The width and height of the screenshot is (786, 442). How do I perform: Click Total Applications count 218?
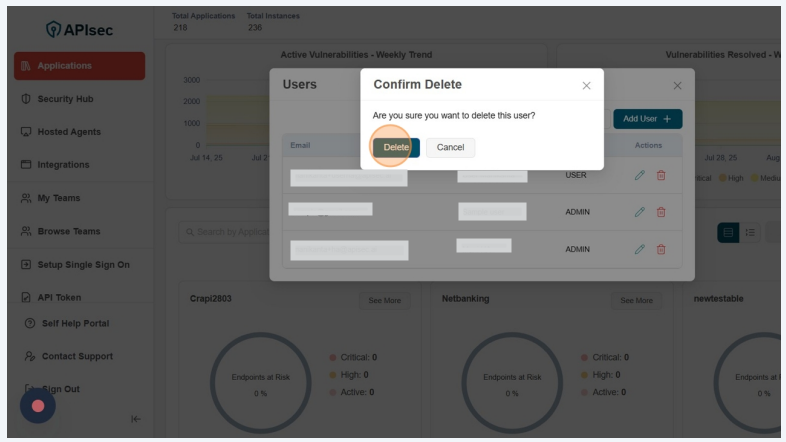click(180, 28)
